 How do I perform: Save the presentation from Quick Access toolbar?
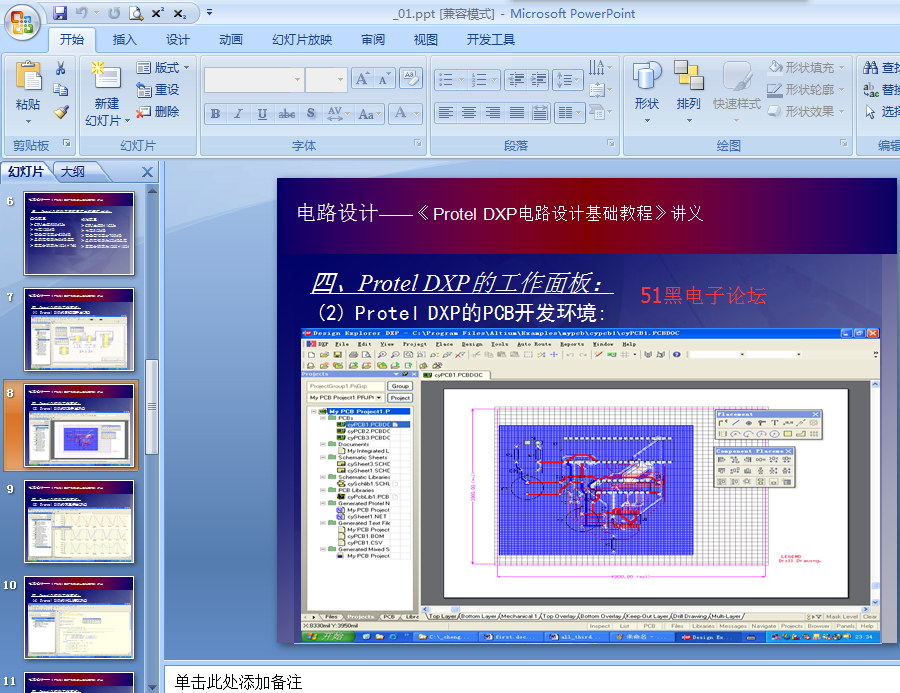60,13
